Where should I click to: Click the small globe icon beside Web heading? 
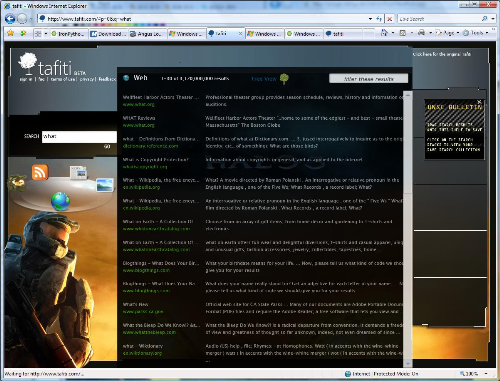(x=126, y=78)
